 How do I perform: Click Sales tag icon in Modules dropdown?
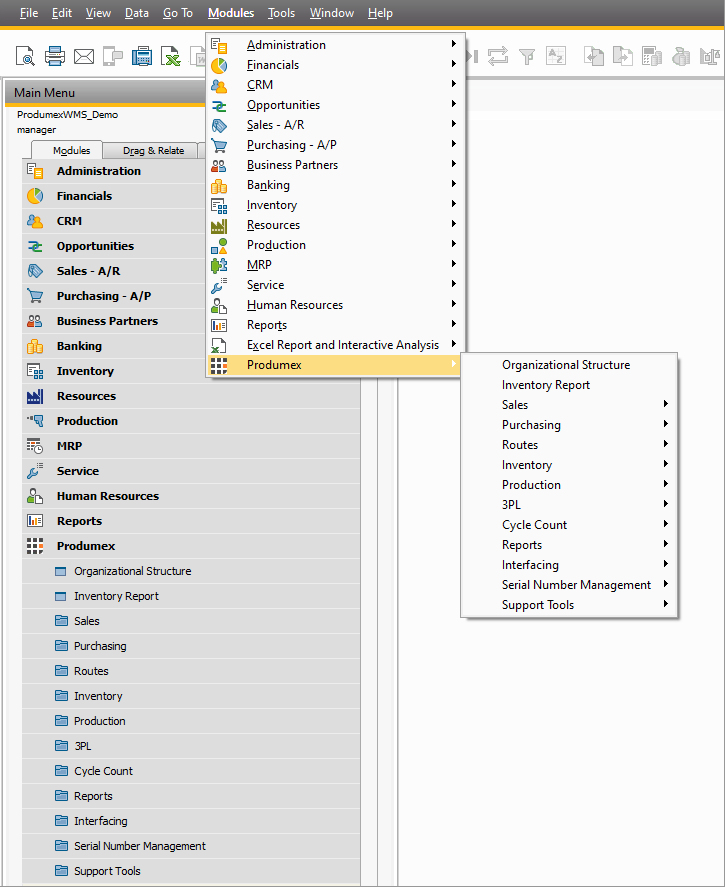click(219, 125)
